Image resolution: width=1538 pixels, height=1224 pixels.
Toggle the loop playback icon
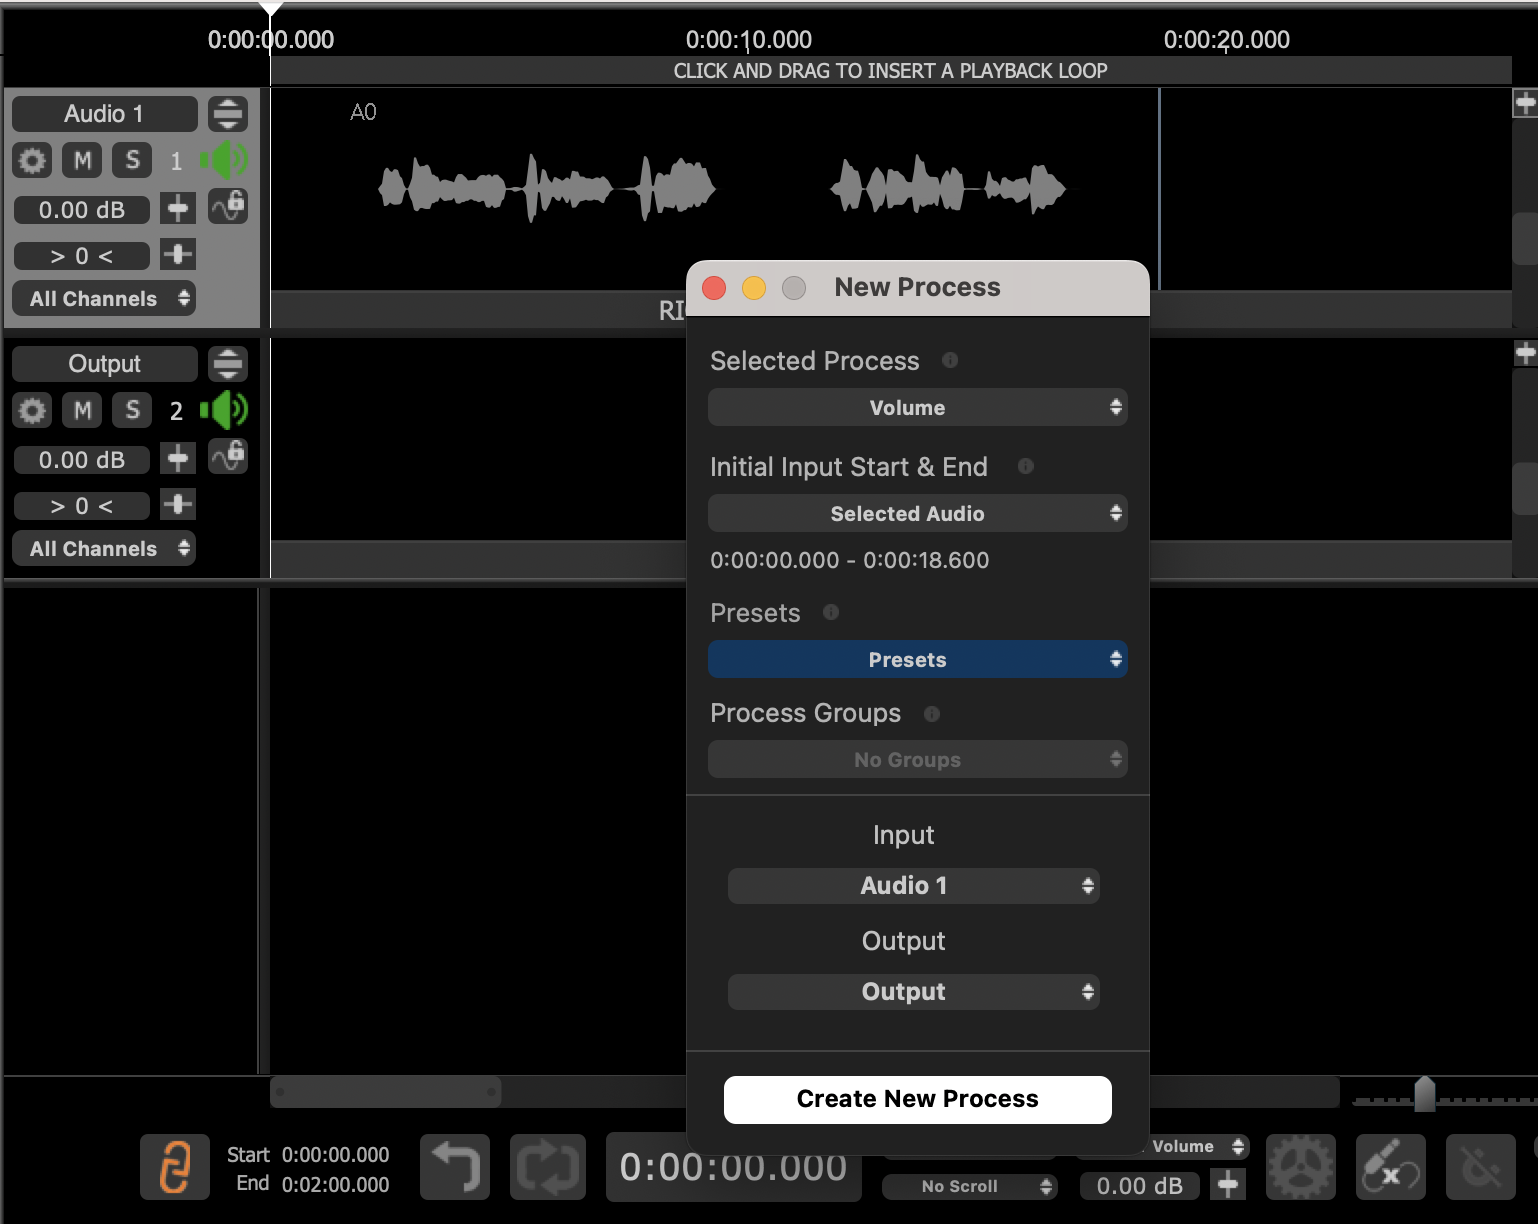pyautogui.click(x=546, y=1167)
